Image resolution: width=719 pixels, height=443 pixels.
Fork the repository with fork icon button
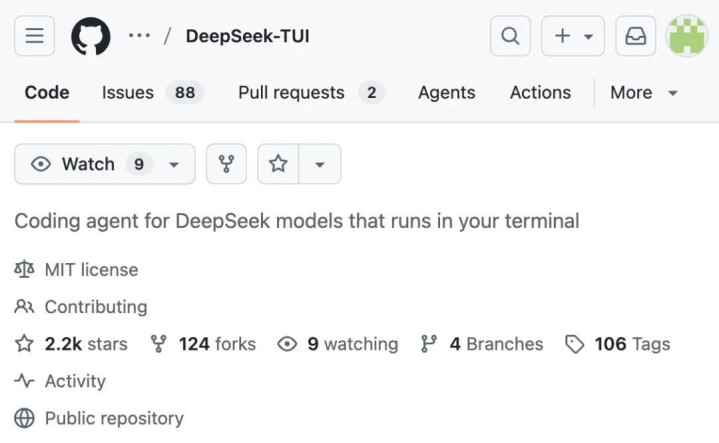click(x=226, y=164)
